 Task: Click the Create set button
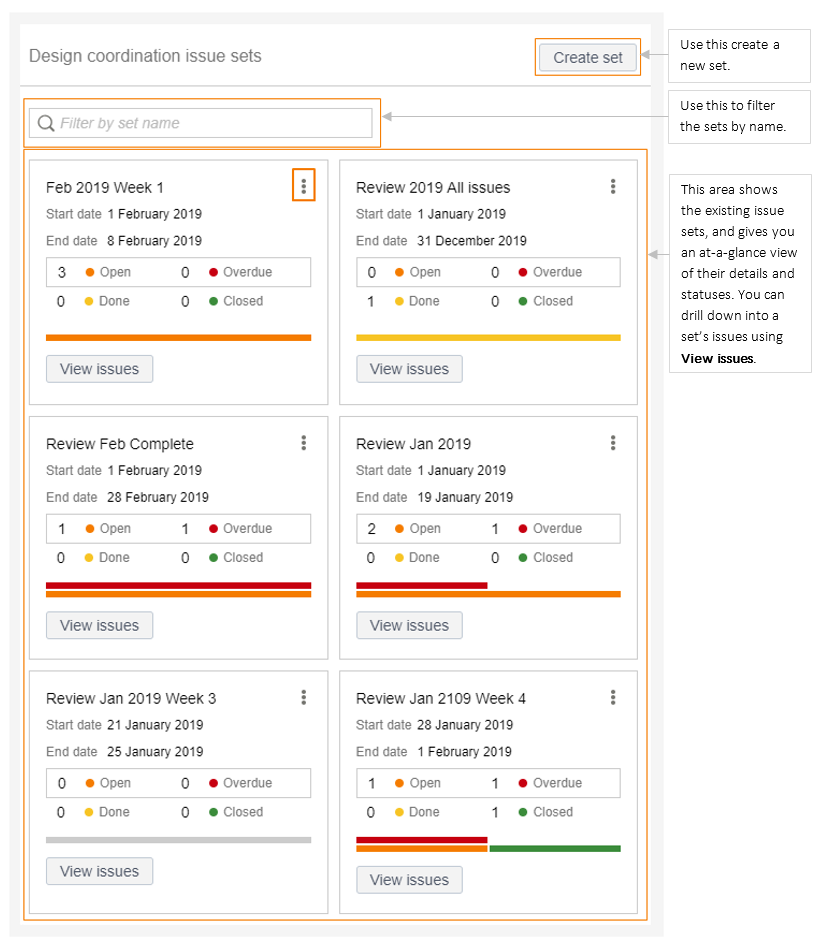(588, 58)
